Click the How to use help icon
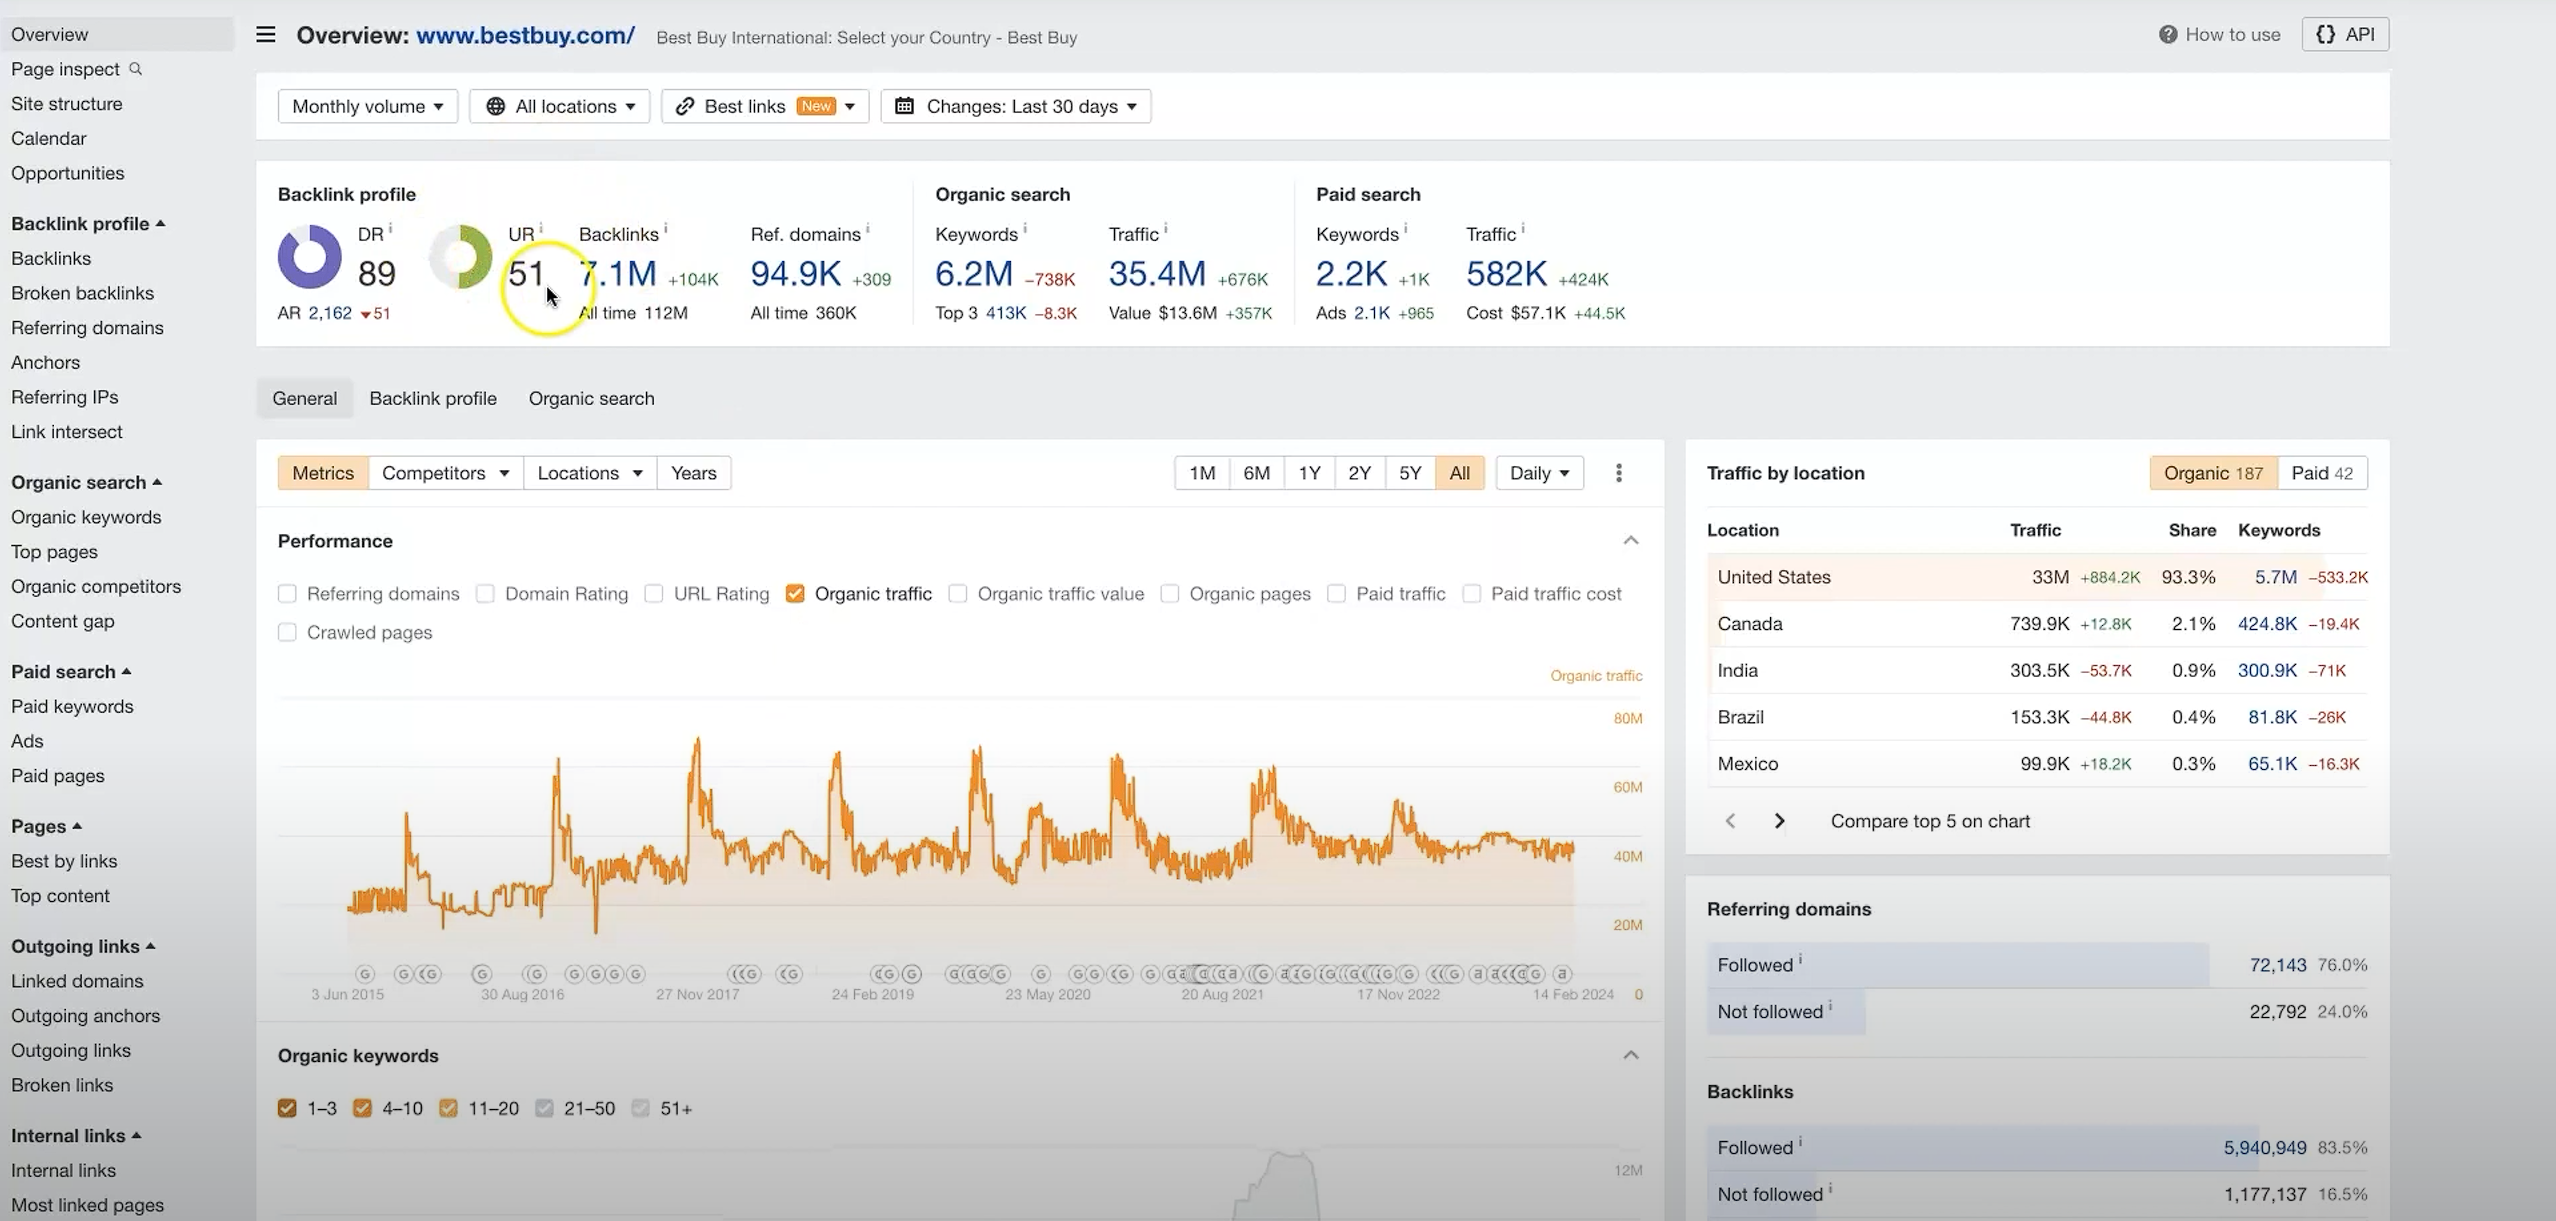Viewport: 2556px width, 1221px height. pos(2167,35)
